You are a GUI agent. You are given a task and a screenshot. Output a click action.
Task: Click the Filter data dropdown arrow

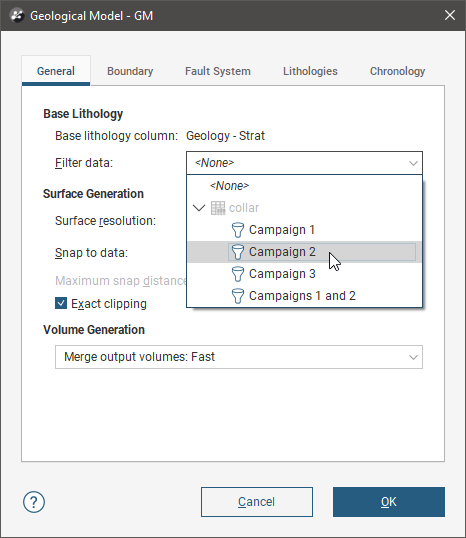point(413,163)
